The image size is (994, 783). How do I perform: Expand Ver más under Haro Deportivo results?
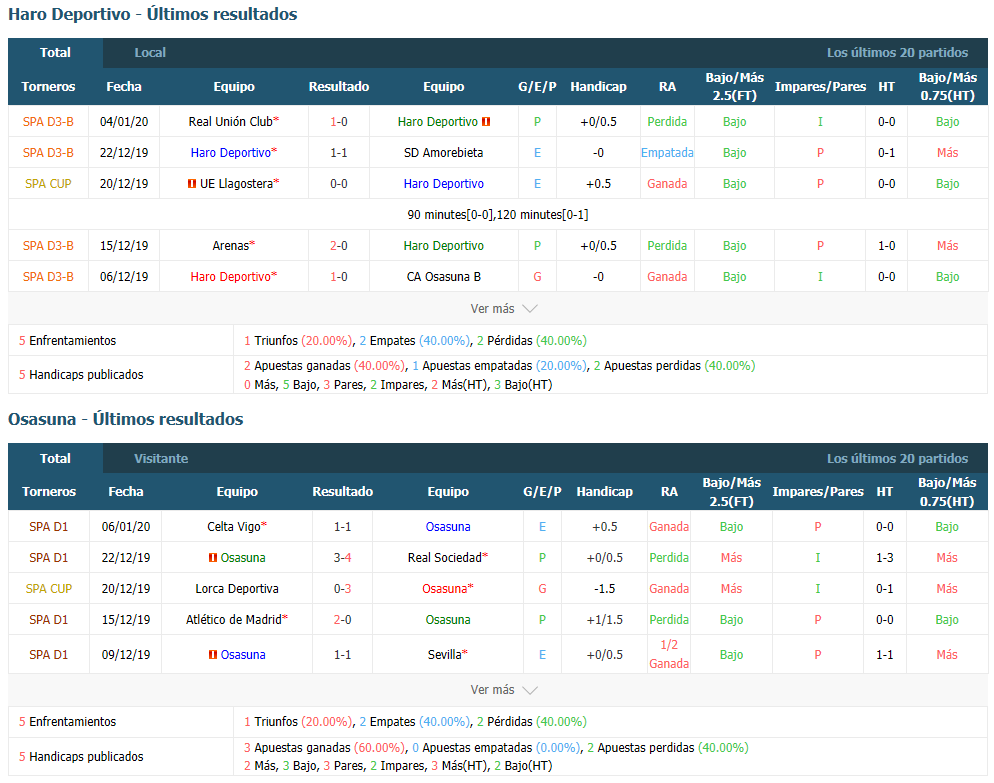503,309
